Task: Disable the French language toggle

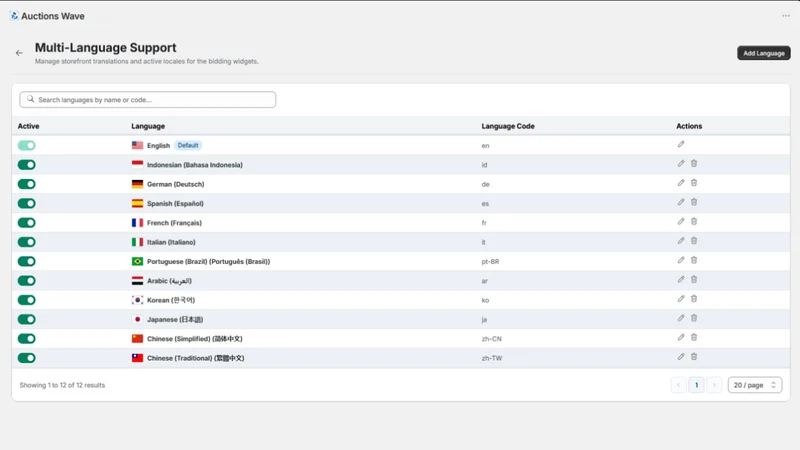Action: coord(27,223)
